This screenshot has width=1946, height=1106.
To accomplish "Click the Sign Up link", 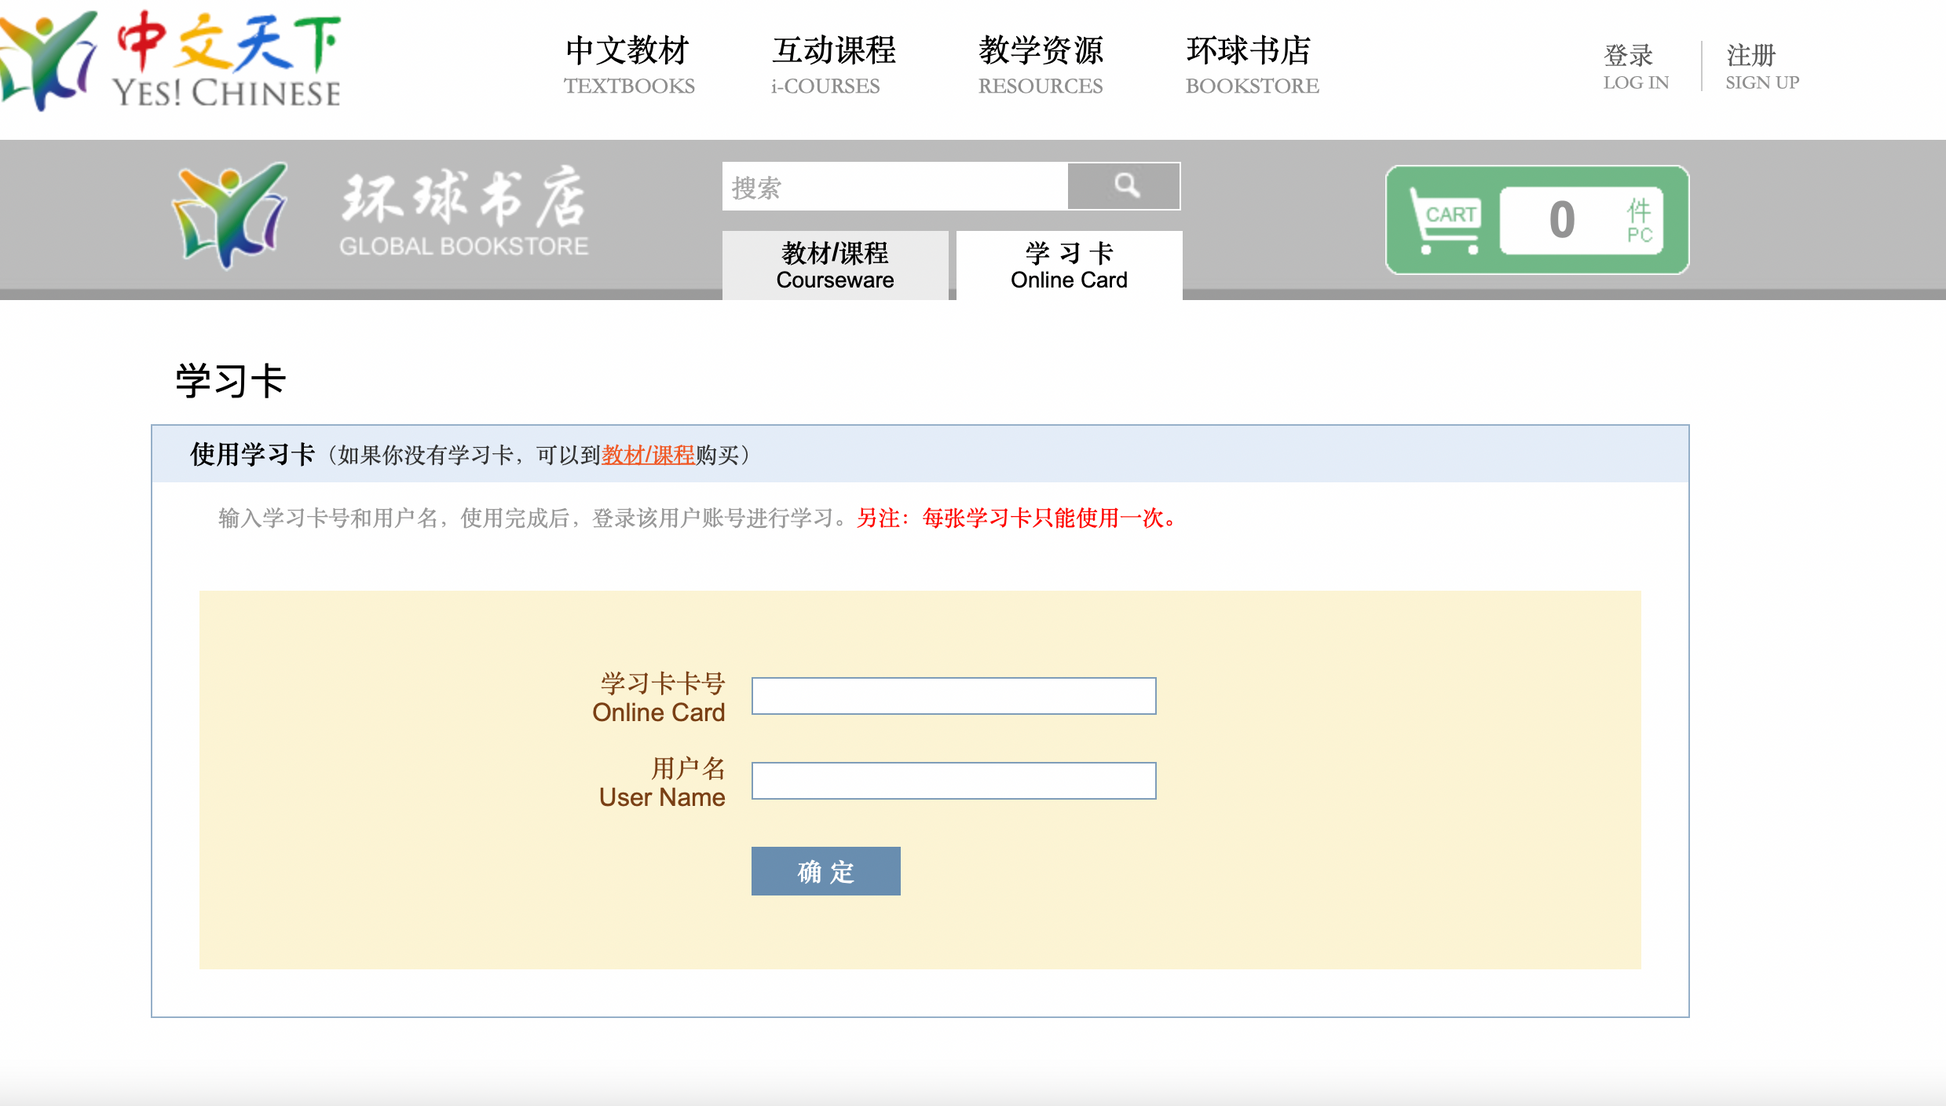I will click(x=1761, y=67).
